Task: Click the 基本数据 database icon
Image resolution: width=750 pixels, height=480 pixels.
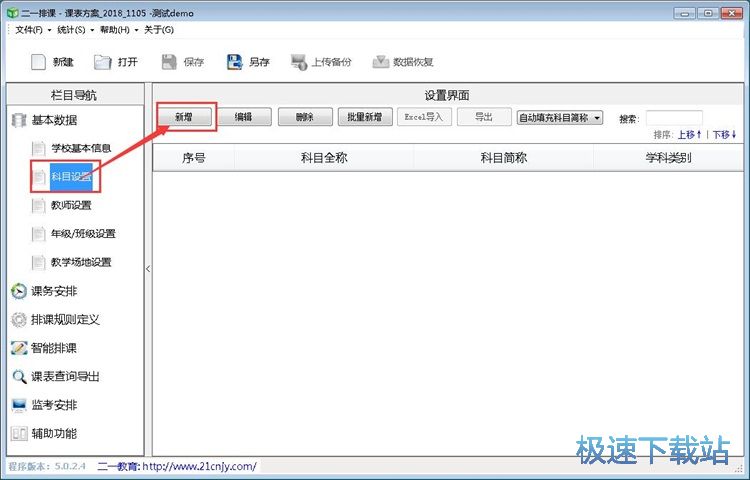Action: coord(19,120)
